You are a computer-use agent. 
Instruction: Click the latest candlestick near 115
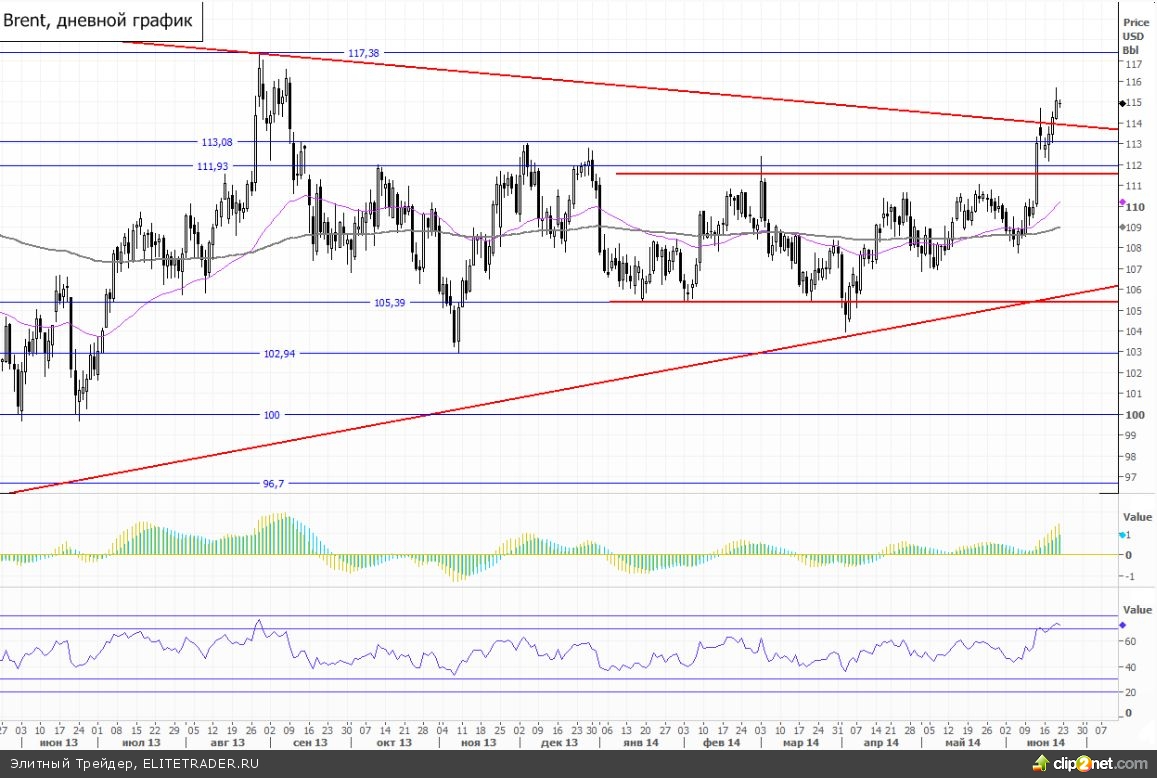tap(1058, 103)
